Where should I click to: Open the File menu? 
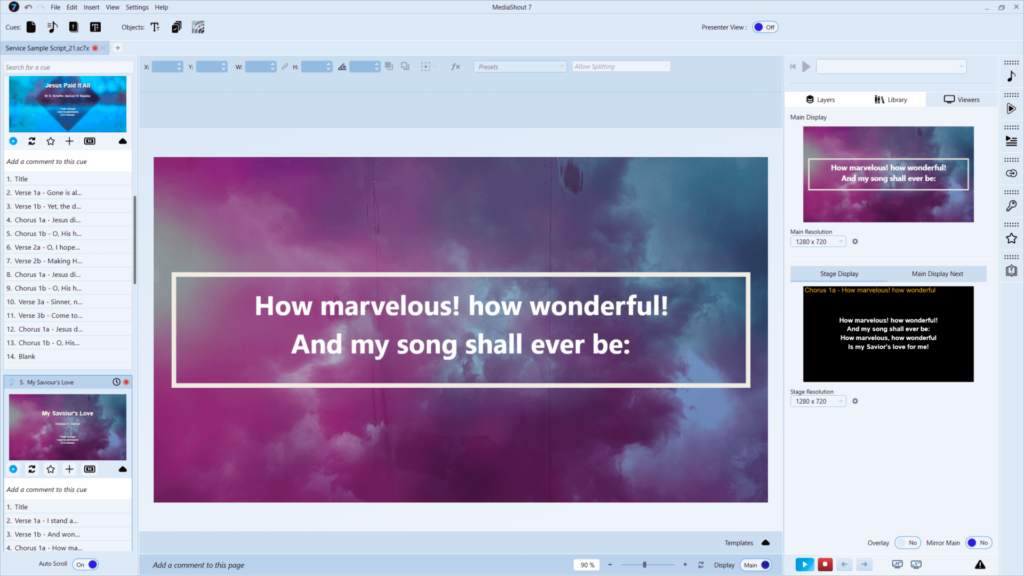click(56, 7)
